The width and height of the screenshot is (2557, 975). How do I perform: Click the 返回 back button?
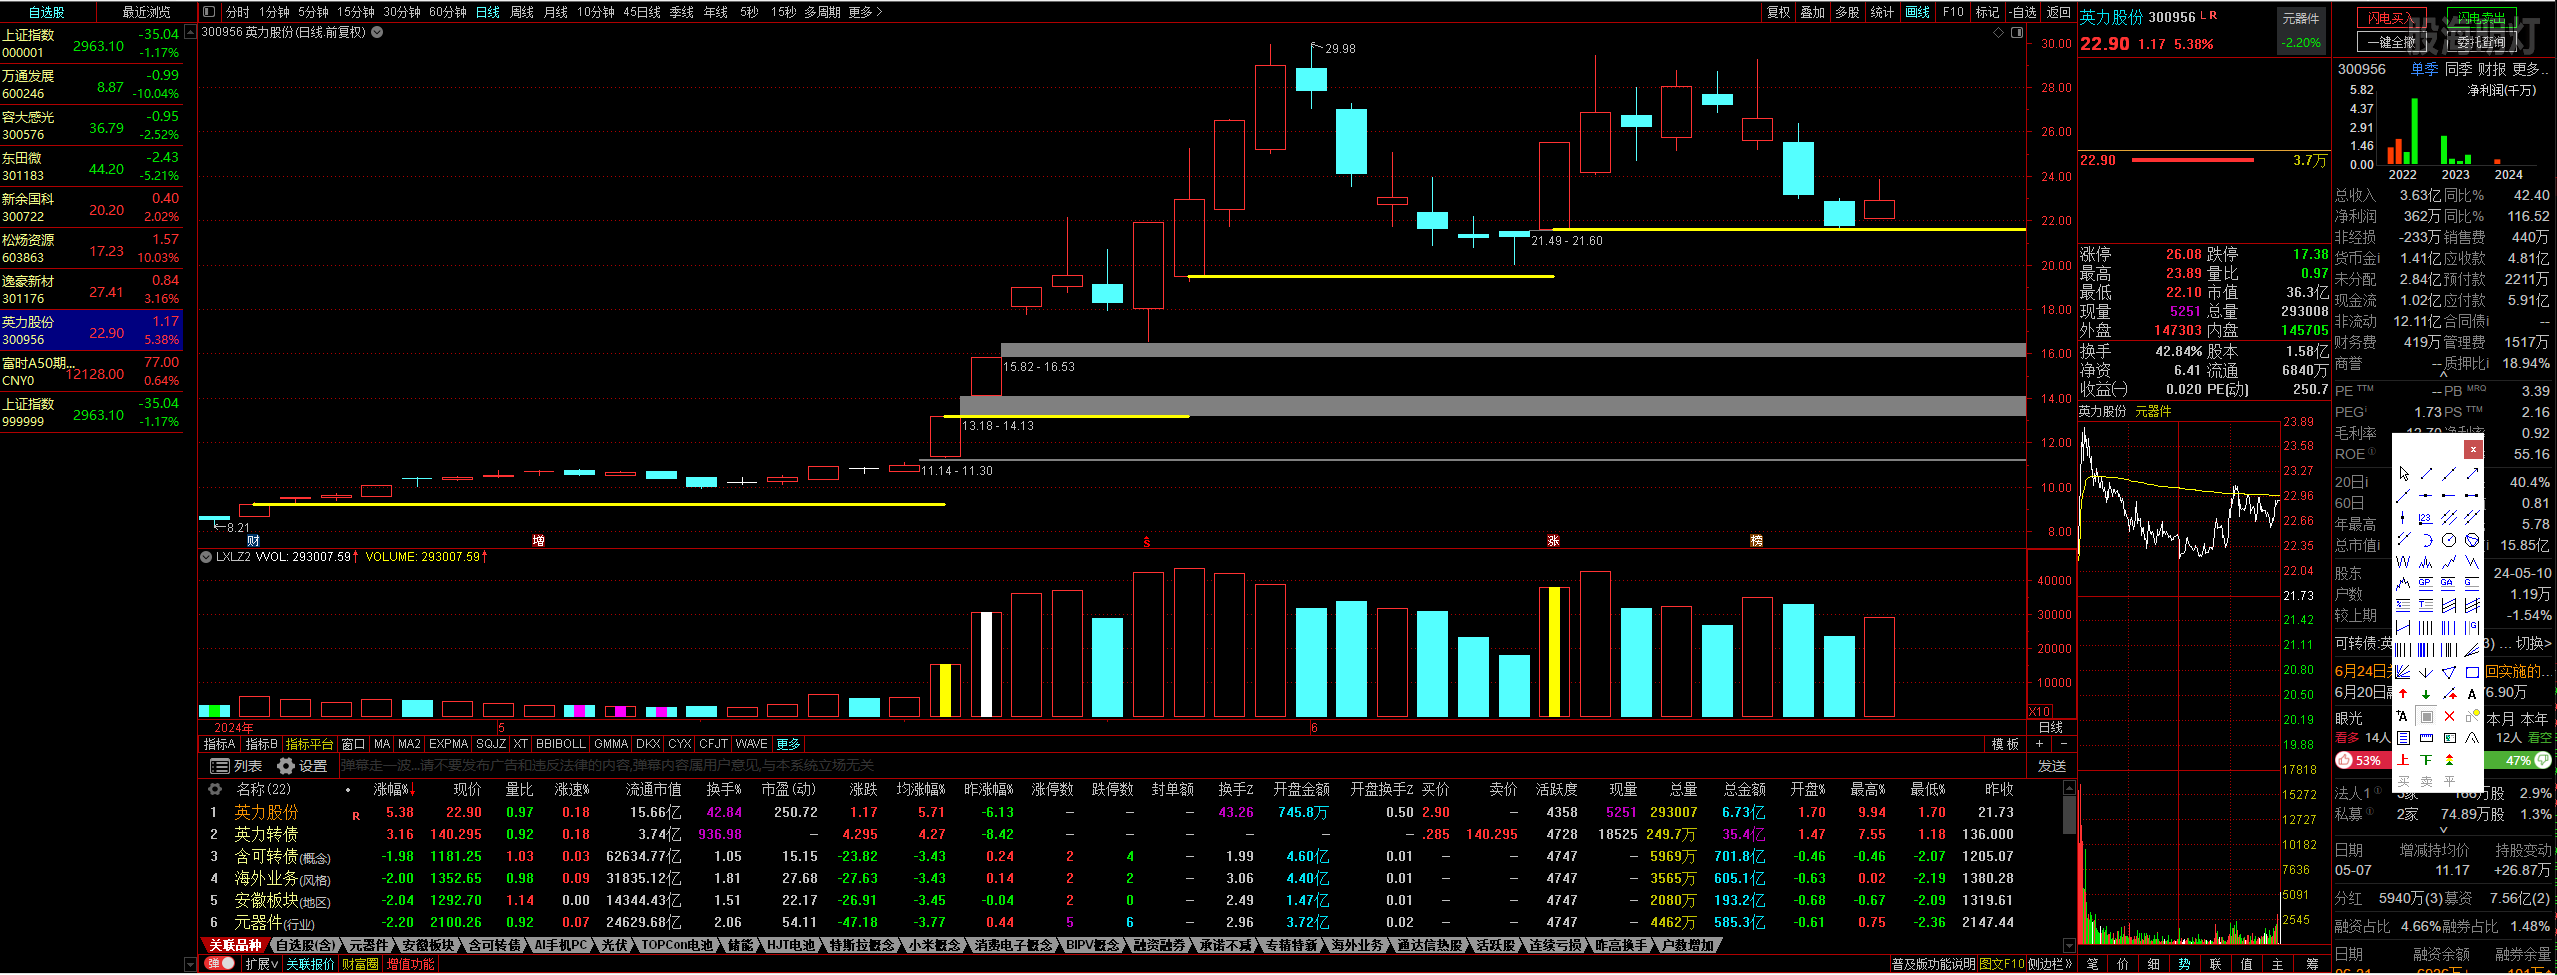tap(2058, 12)
